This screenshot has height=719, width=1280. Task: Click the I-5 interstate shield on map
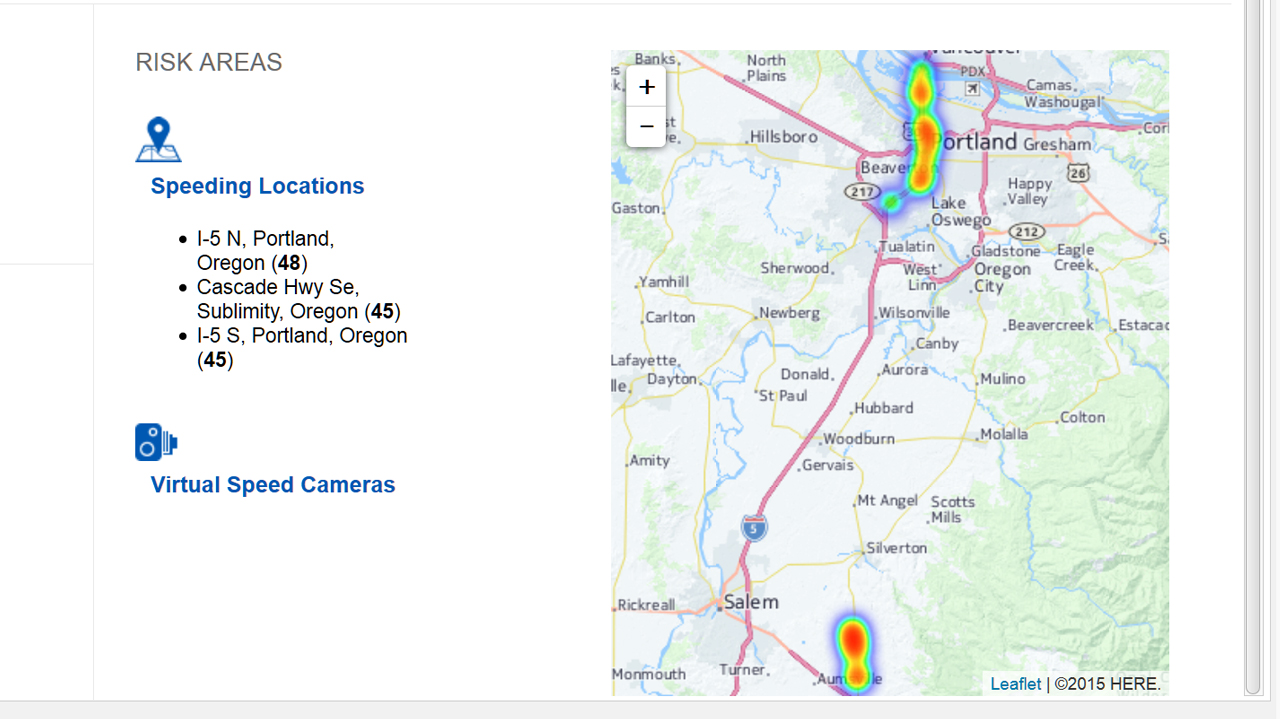pos(754,528)
